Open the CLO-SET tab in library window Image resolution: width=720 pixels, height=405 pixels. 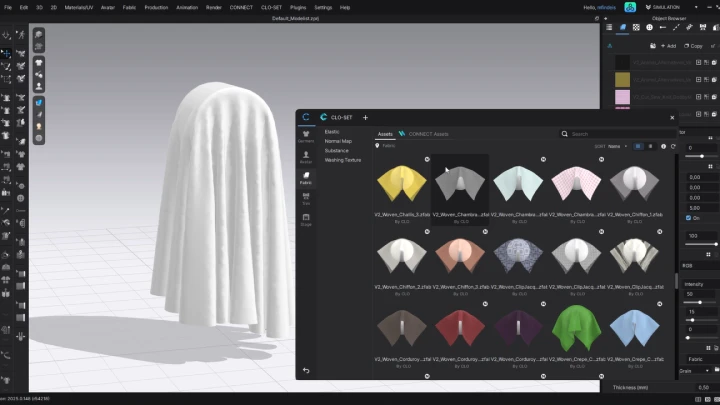(337, 118)
